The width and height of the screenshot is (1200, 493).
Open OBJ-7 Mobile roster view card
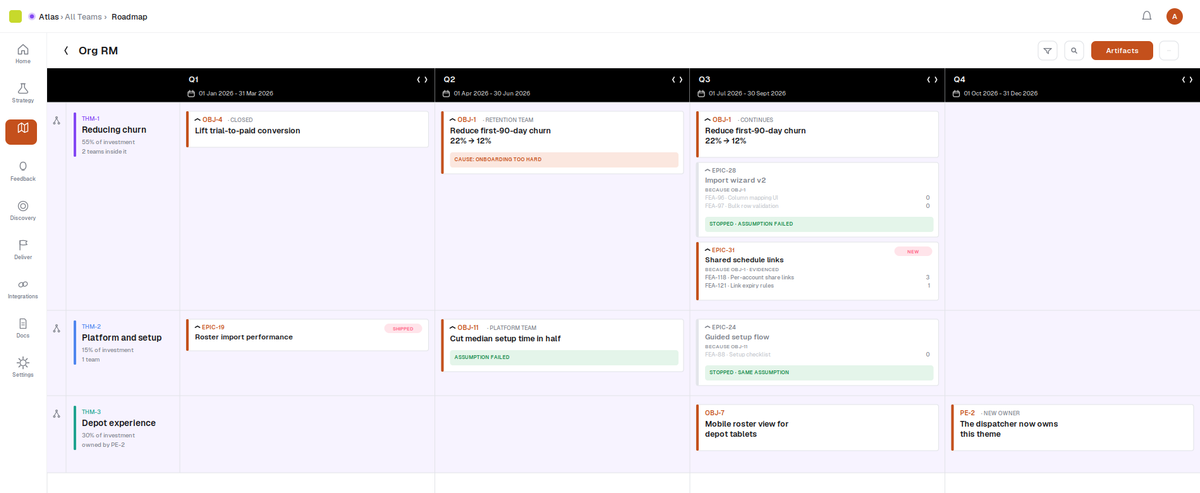[x=817, y=427]
